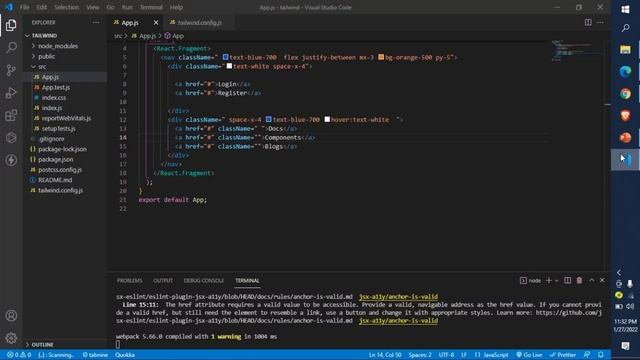The height and width of the screenshot is (360, 640).
Task: Open the Selection menu
Action: tap(66, 7)
